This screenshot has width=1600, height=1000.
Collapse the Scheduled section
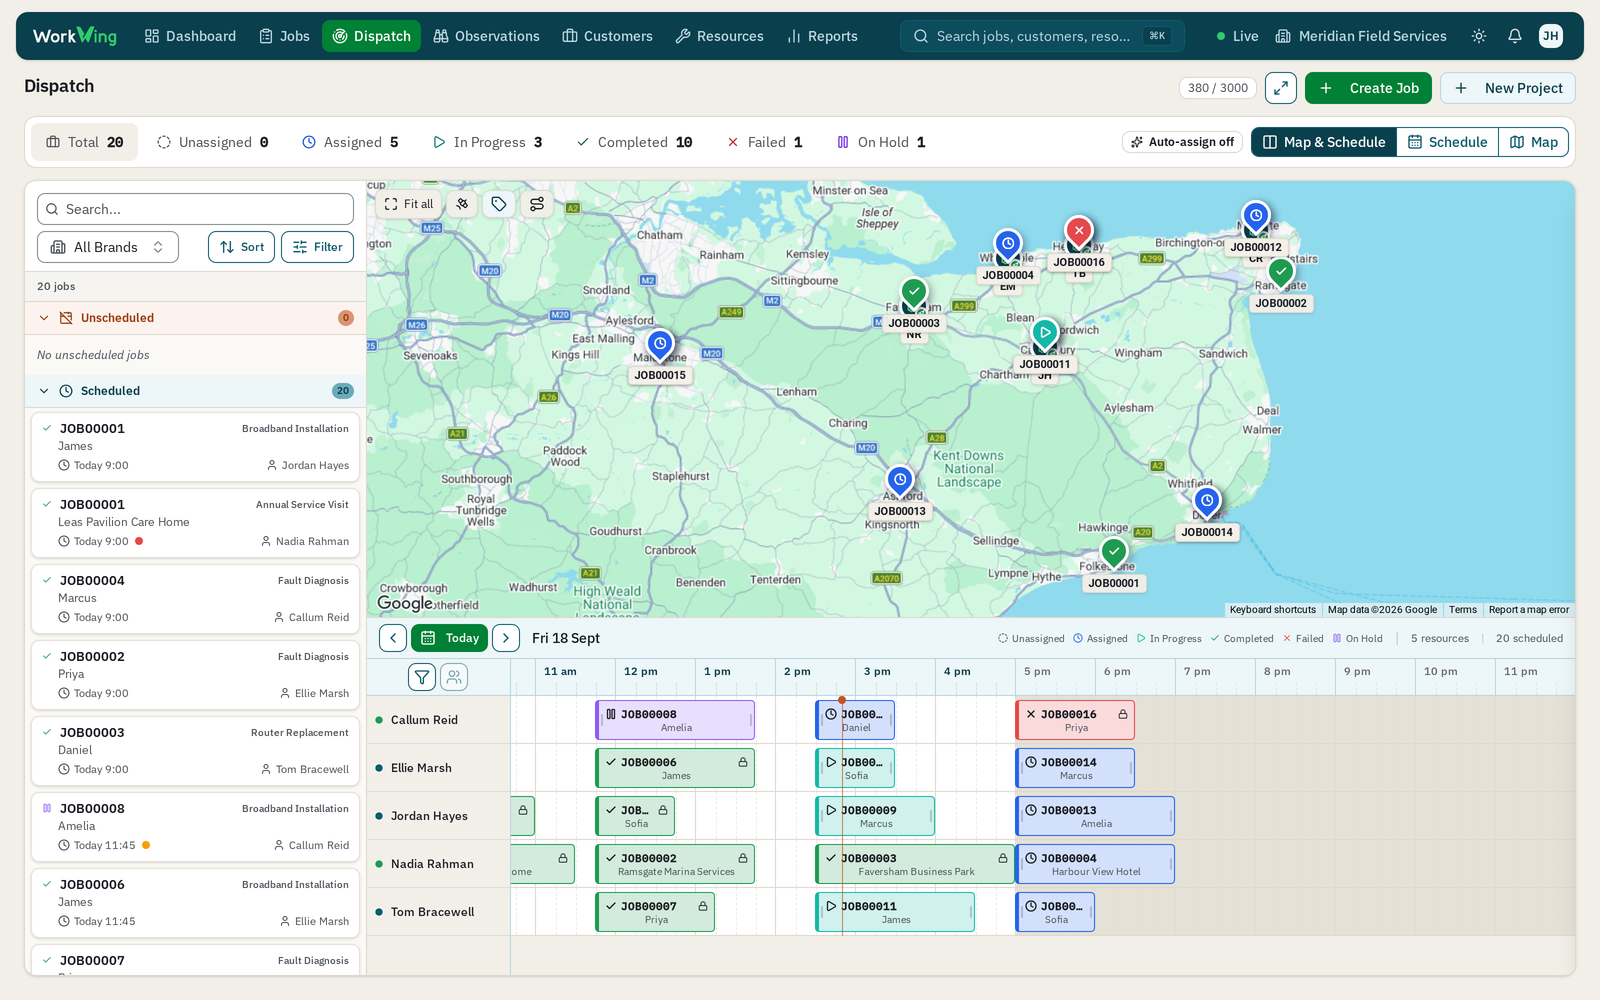click(x=44, y=391)
